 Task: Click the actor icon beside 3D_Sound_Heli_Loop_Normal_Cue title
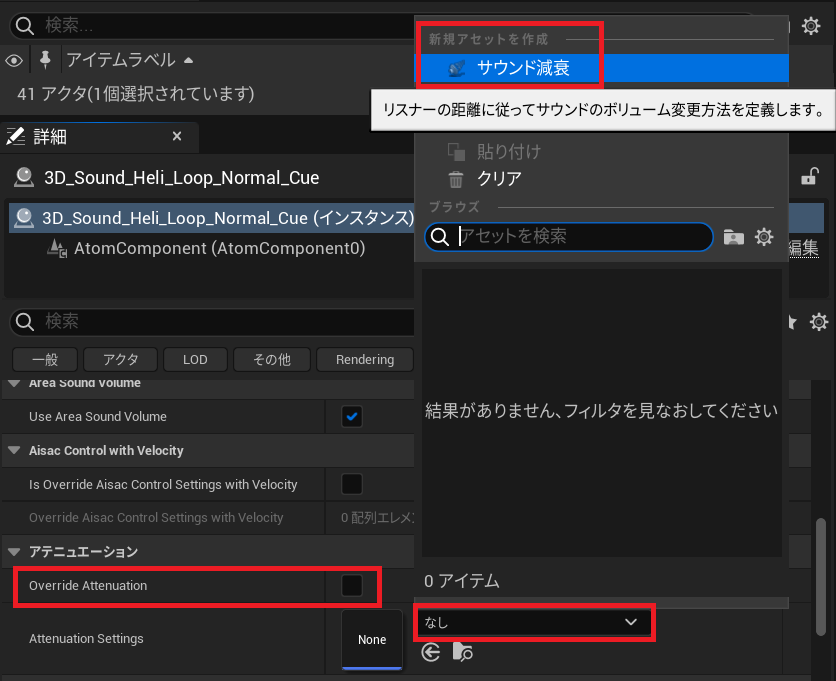coord(24,178)
